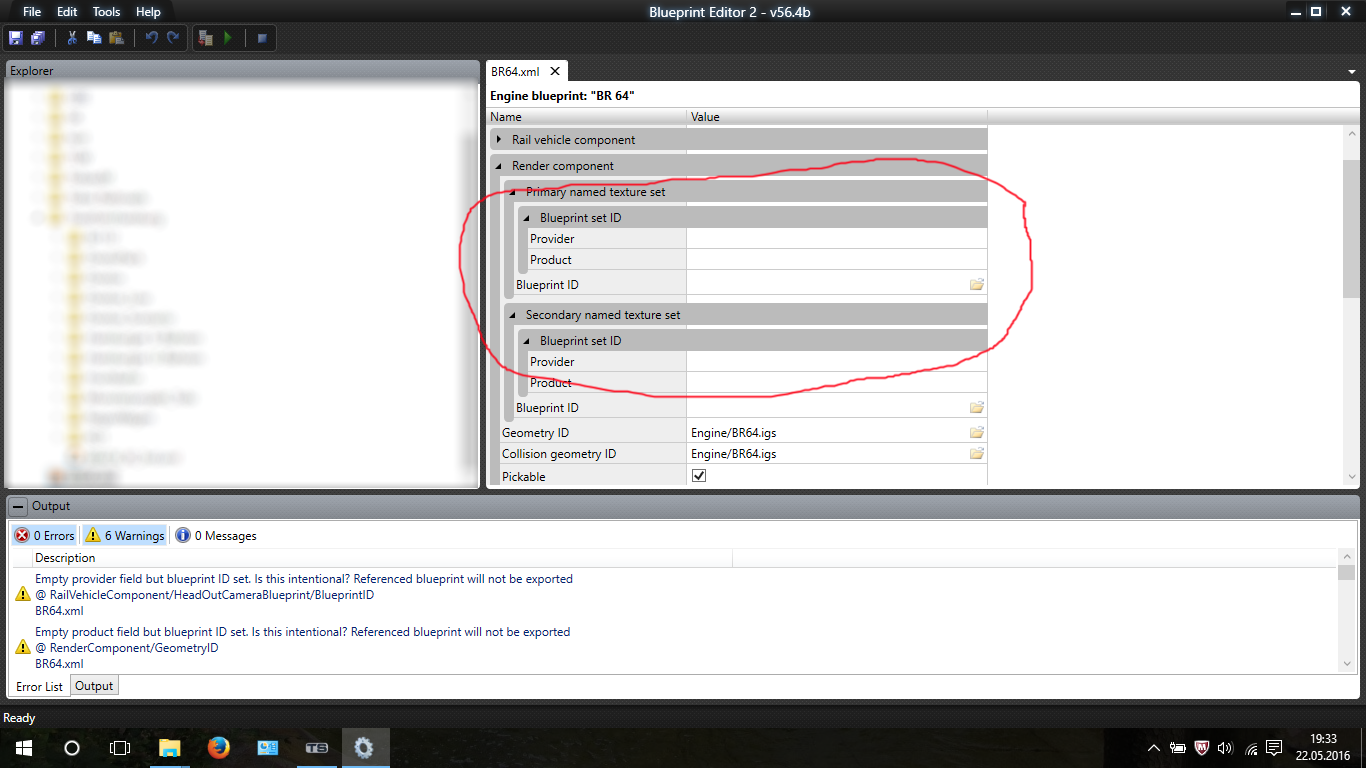Open the volume control in system tray
1366x768 pixels.
tap(1225, 748)
